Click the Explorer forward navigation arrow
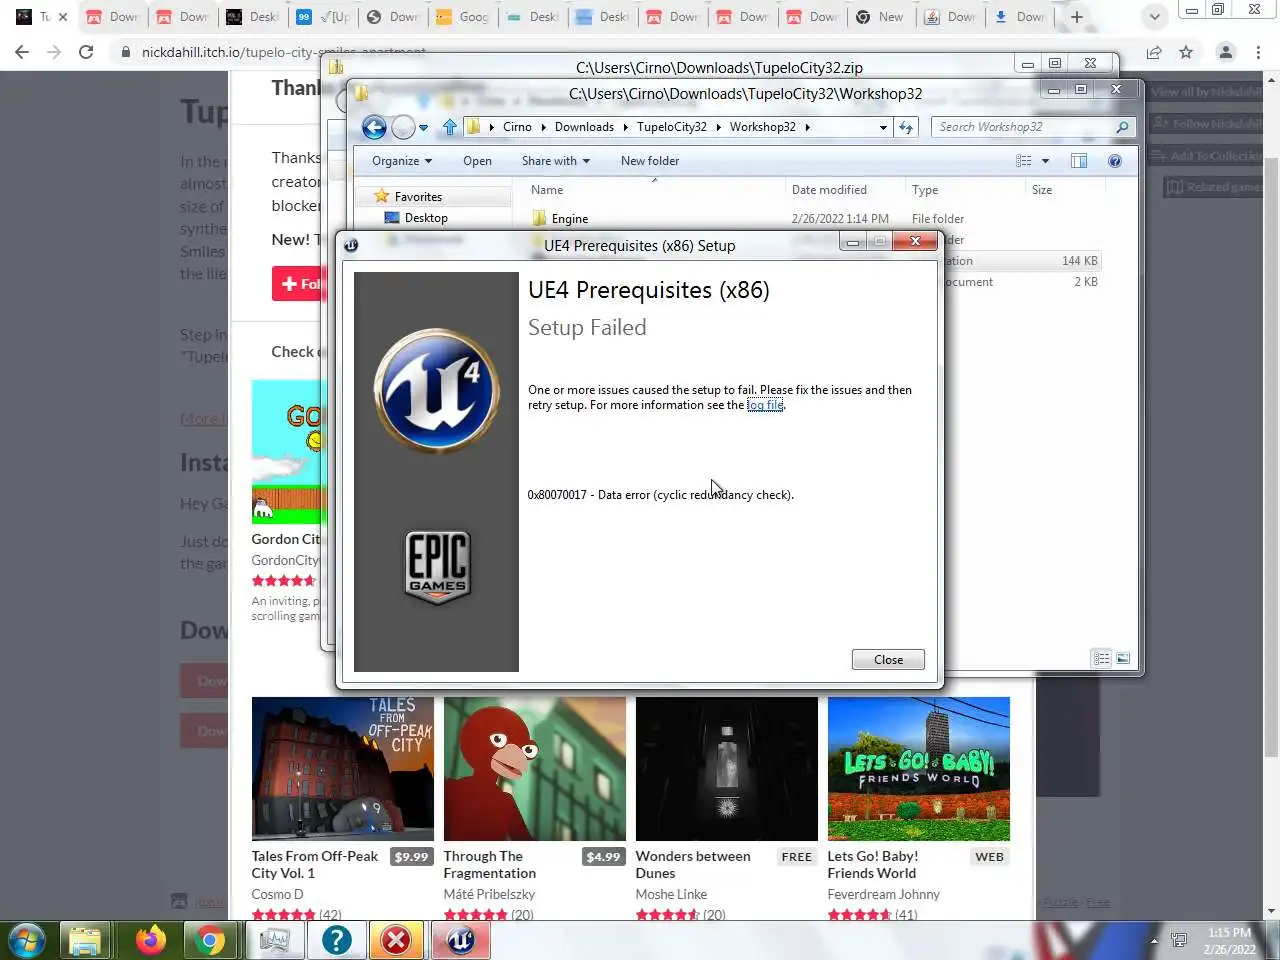The image size is (1280, 960). (x=403, y=127)
